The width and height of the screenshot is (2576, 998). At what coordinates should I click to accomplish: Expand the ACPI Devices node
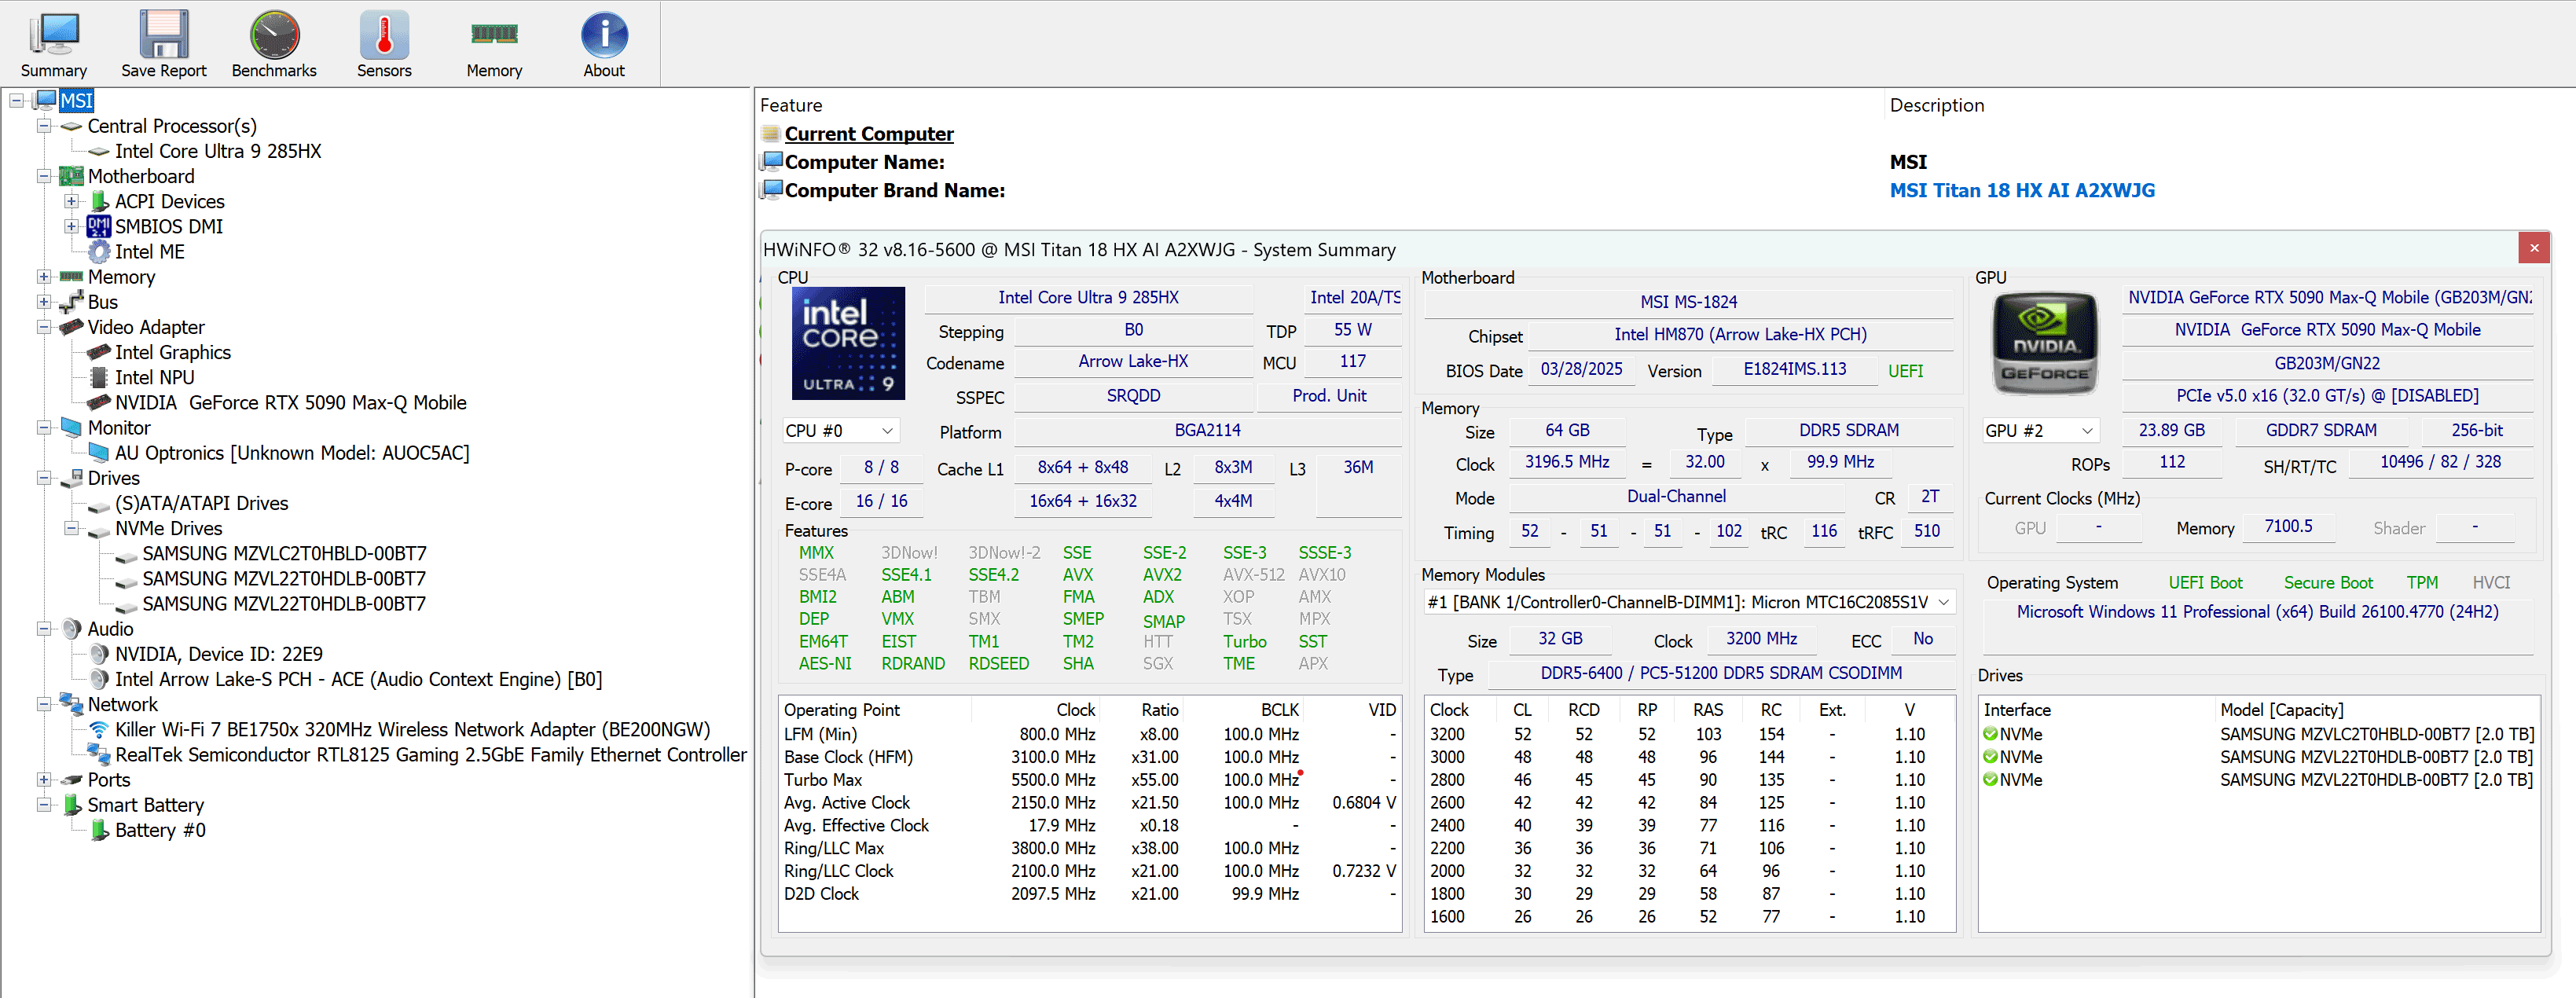71,201
